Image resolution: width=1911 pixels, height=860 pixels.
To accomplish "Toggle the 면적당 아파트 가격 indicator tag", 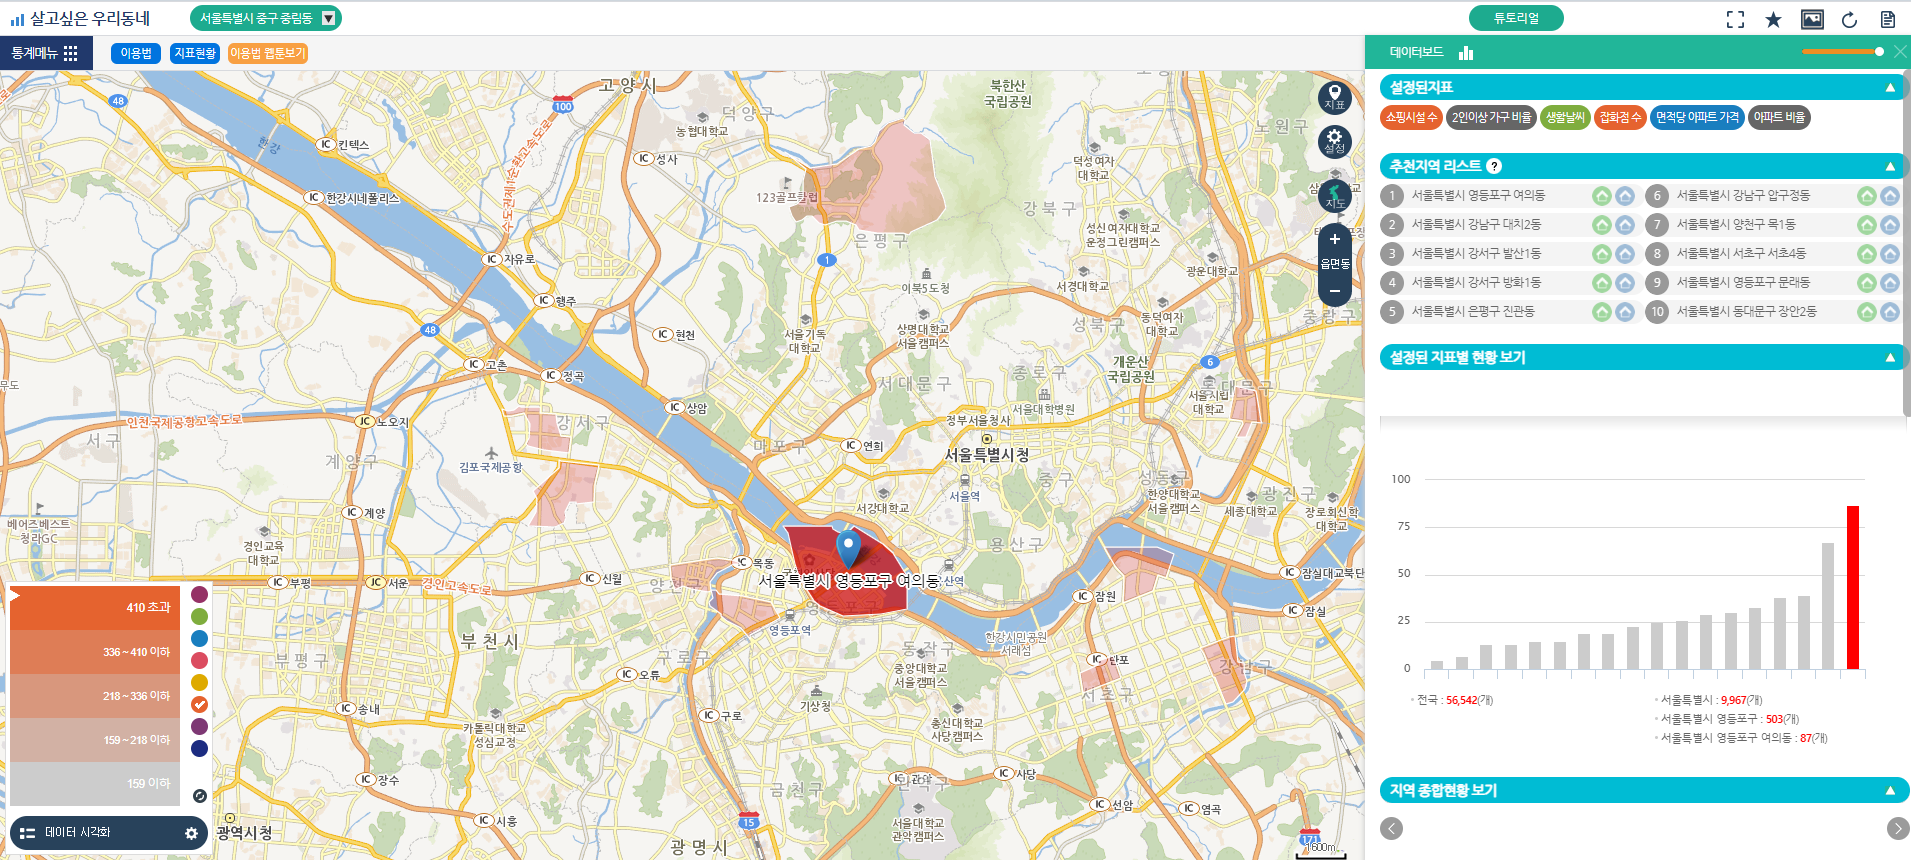I will point(1697,117).
